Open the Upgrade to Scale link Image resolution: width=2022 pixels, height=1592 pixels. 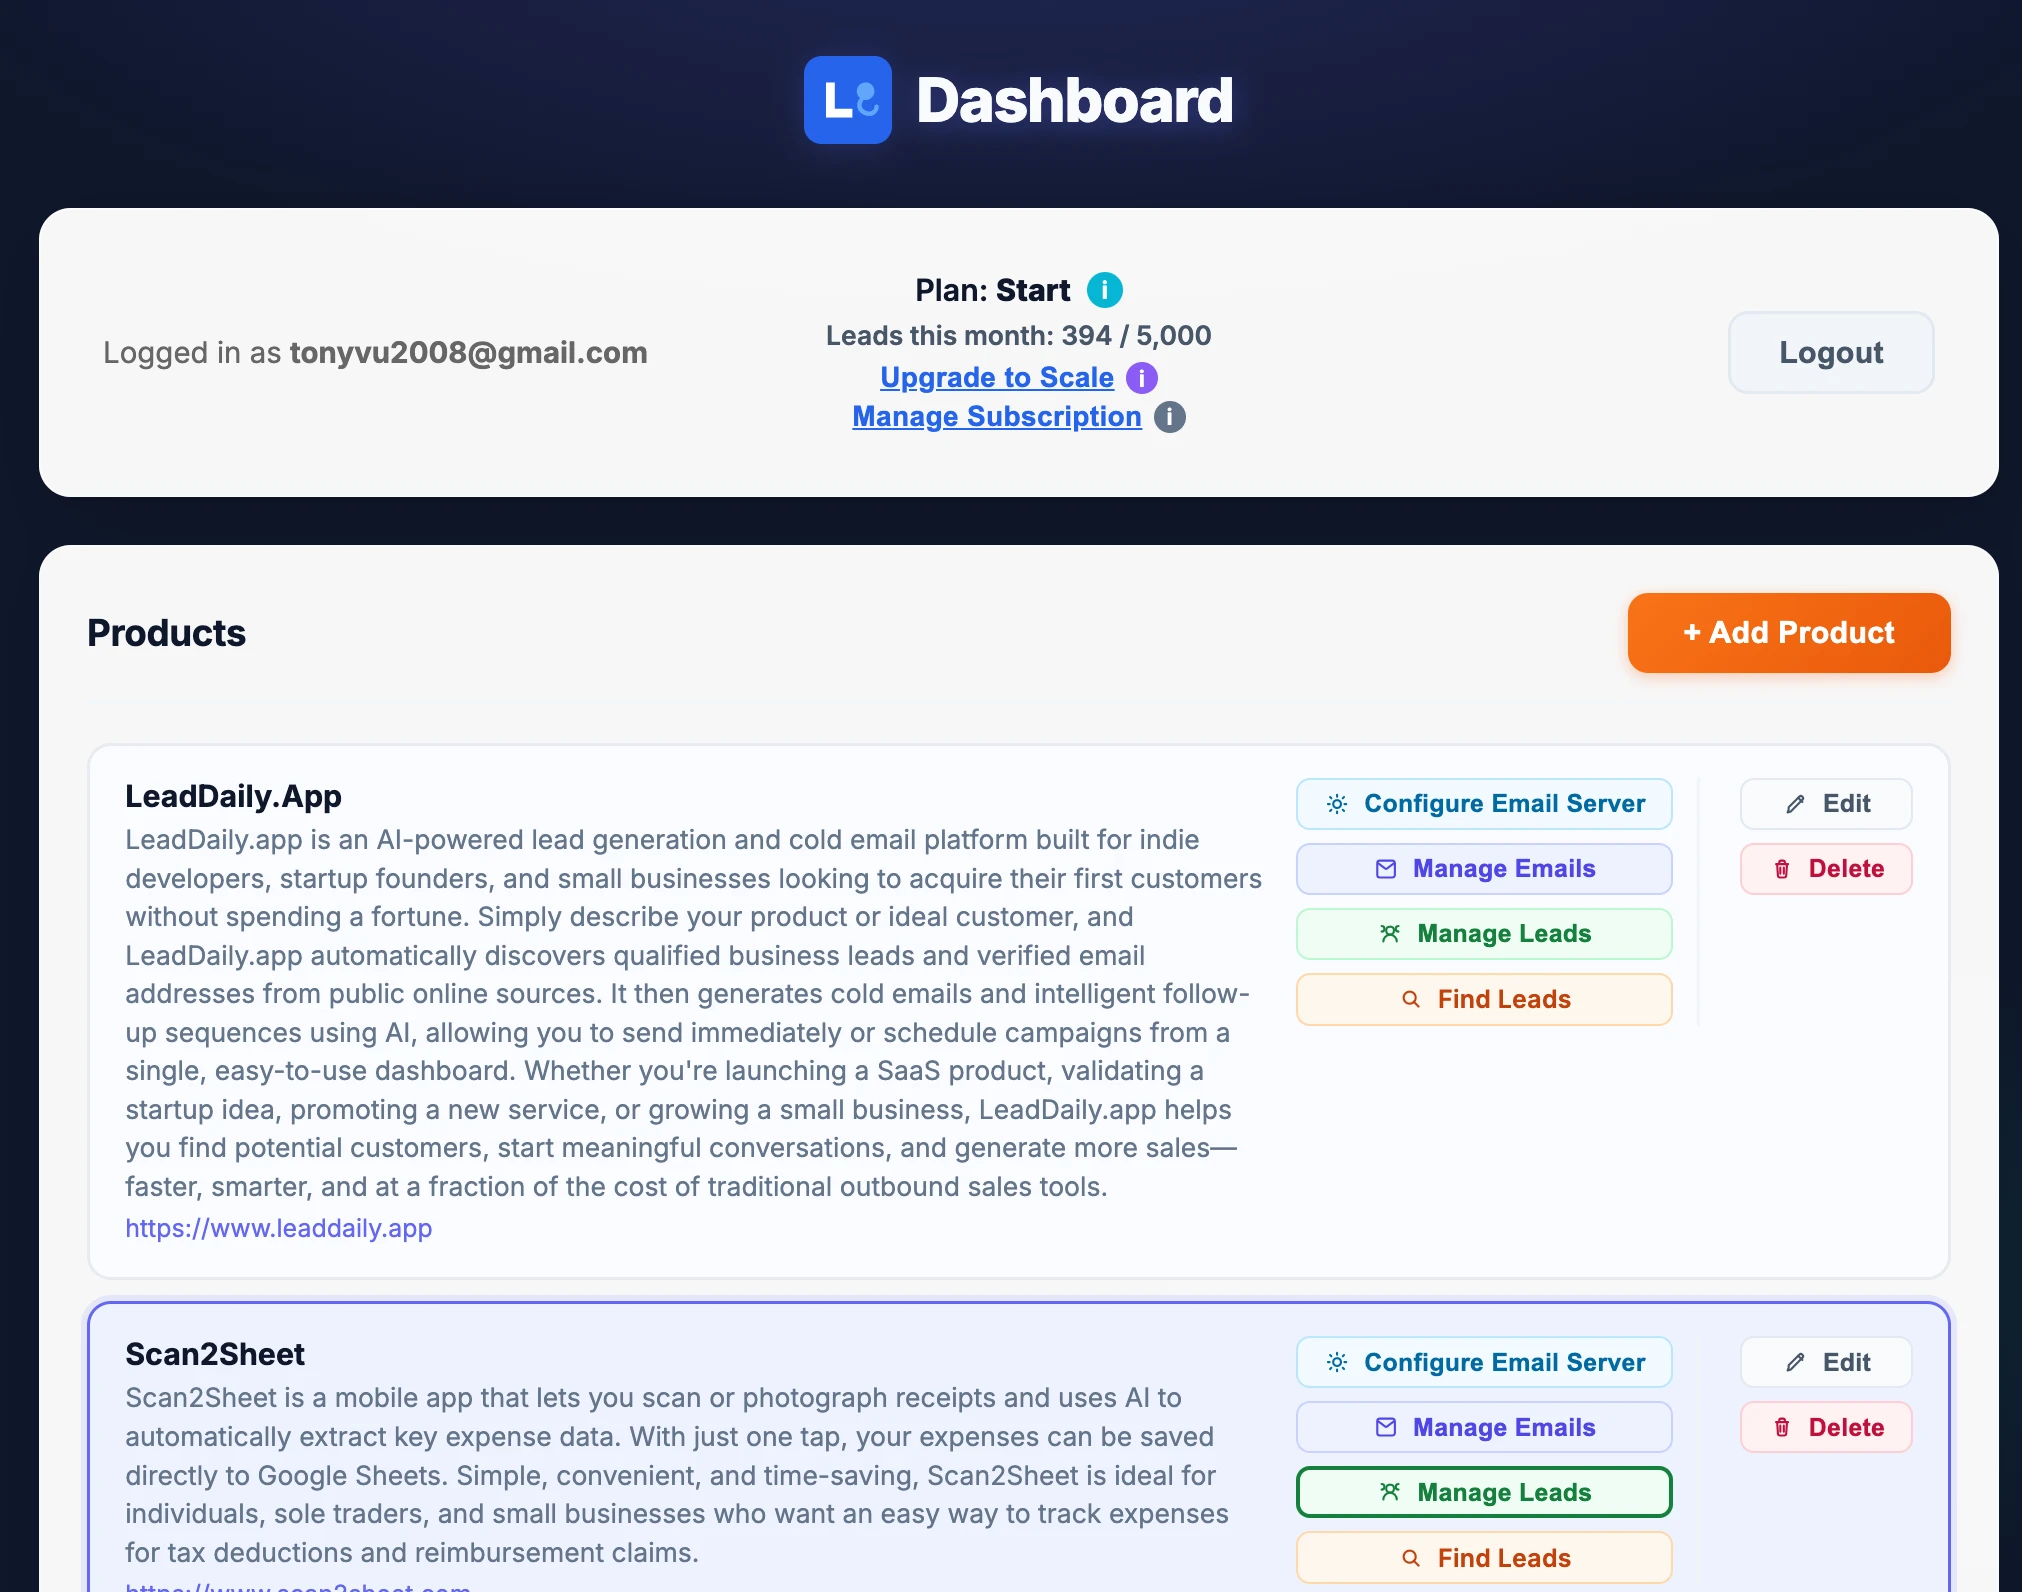click(997, 377)
